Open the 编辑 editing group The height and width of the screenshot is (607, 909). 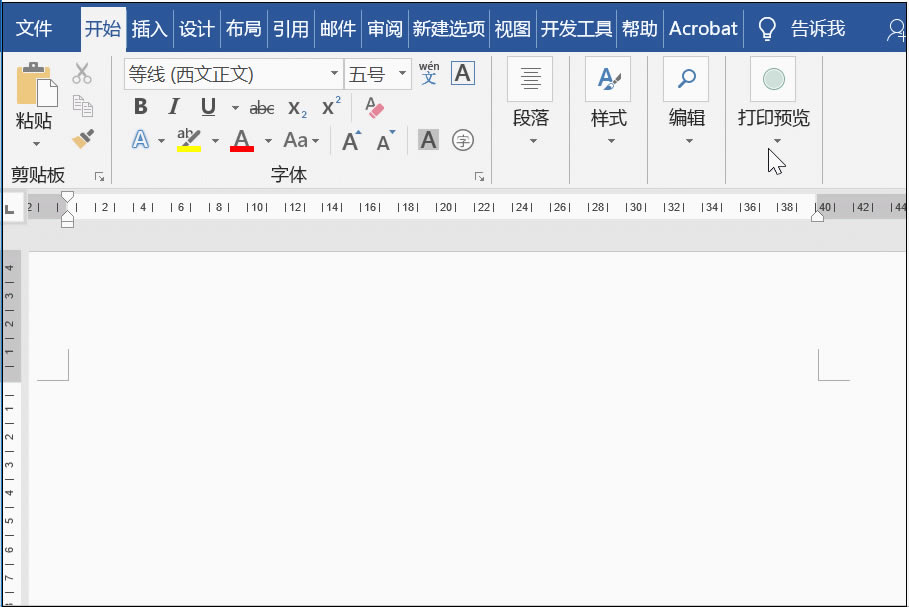(x=686, y=101)
